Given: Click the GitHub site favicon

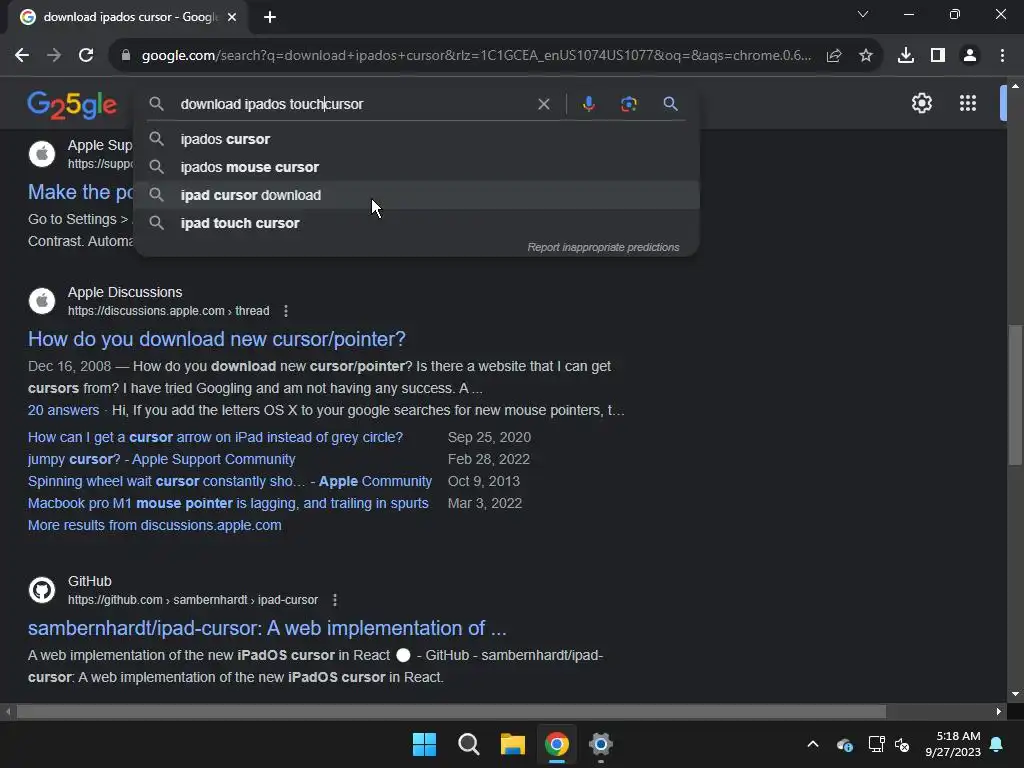Looking at the screenshot, I should click(42, 590).
